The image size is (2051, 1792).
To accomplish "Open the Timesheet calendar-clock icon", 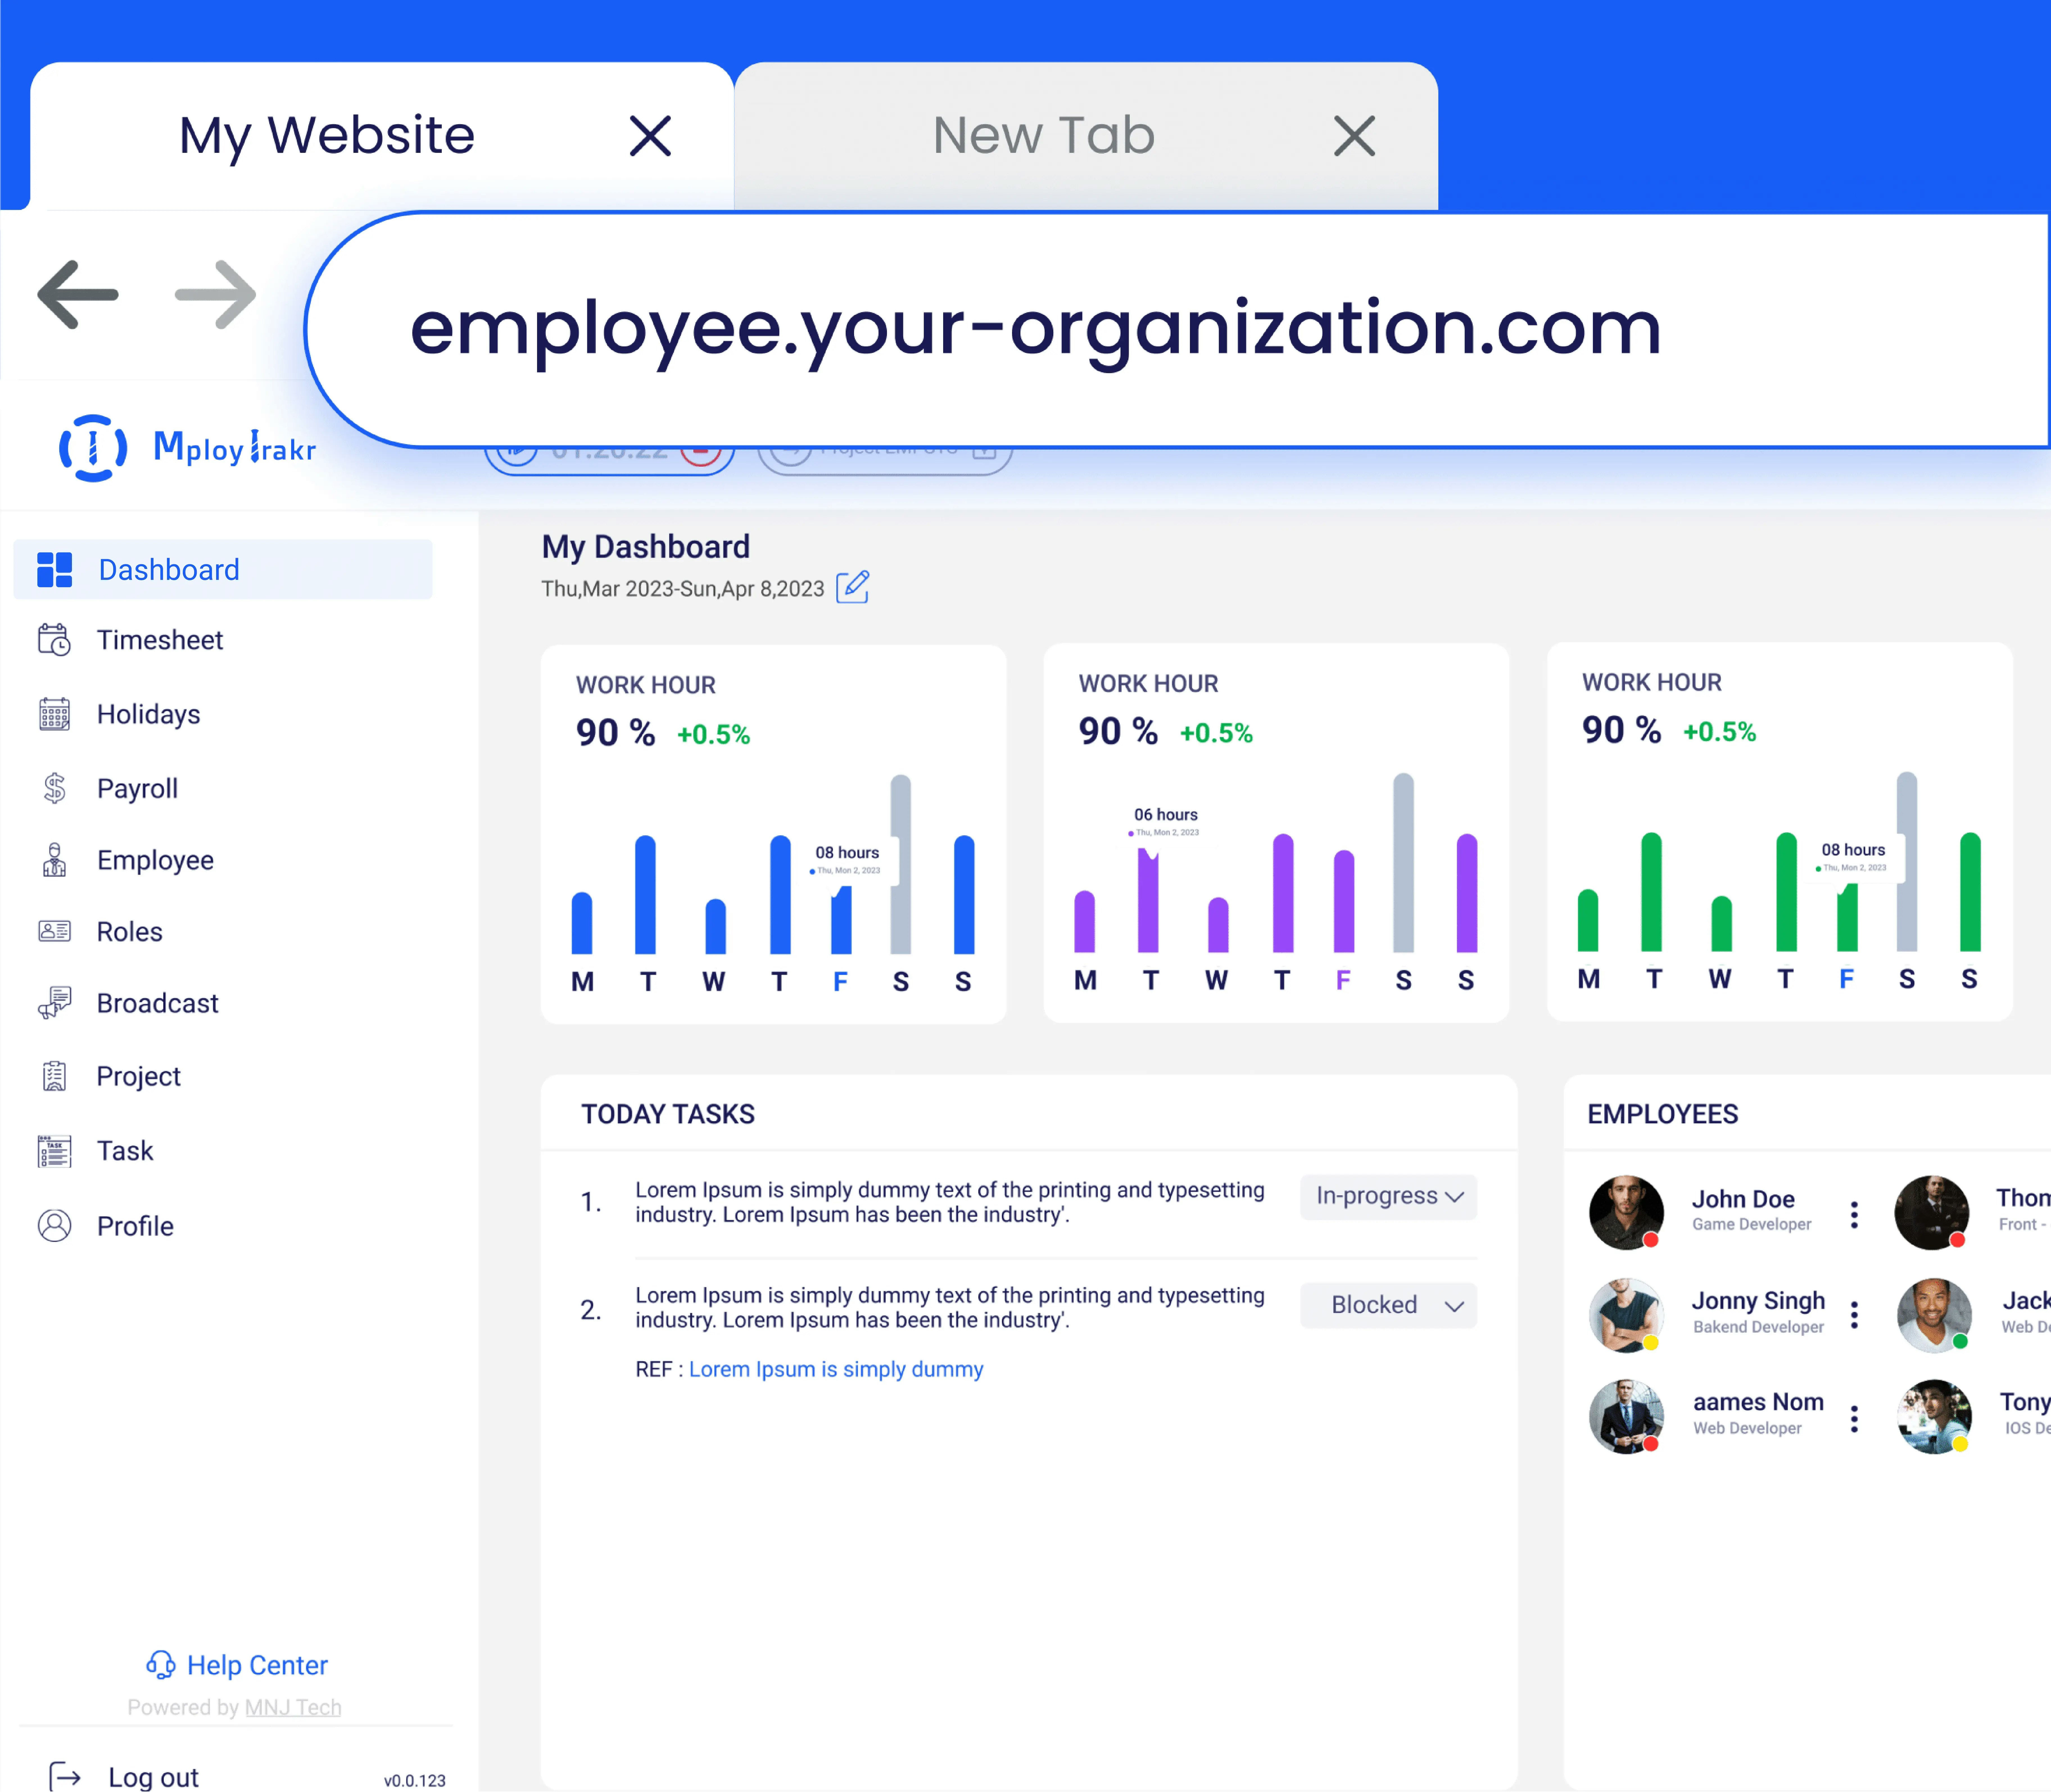I will tap(54, 640).
